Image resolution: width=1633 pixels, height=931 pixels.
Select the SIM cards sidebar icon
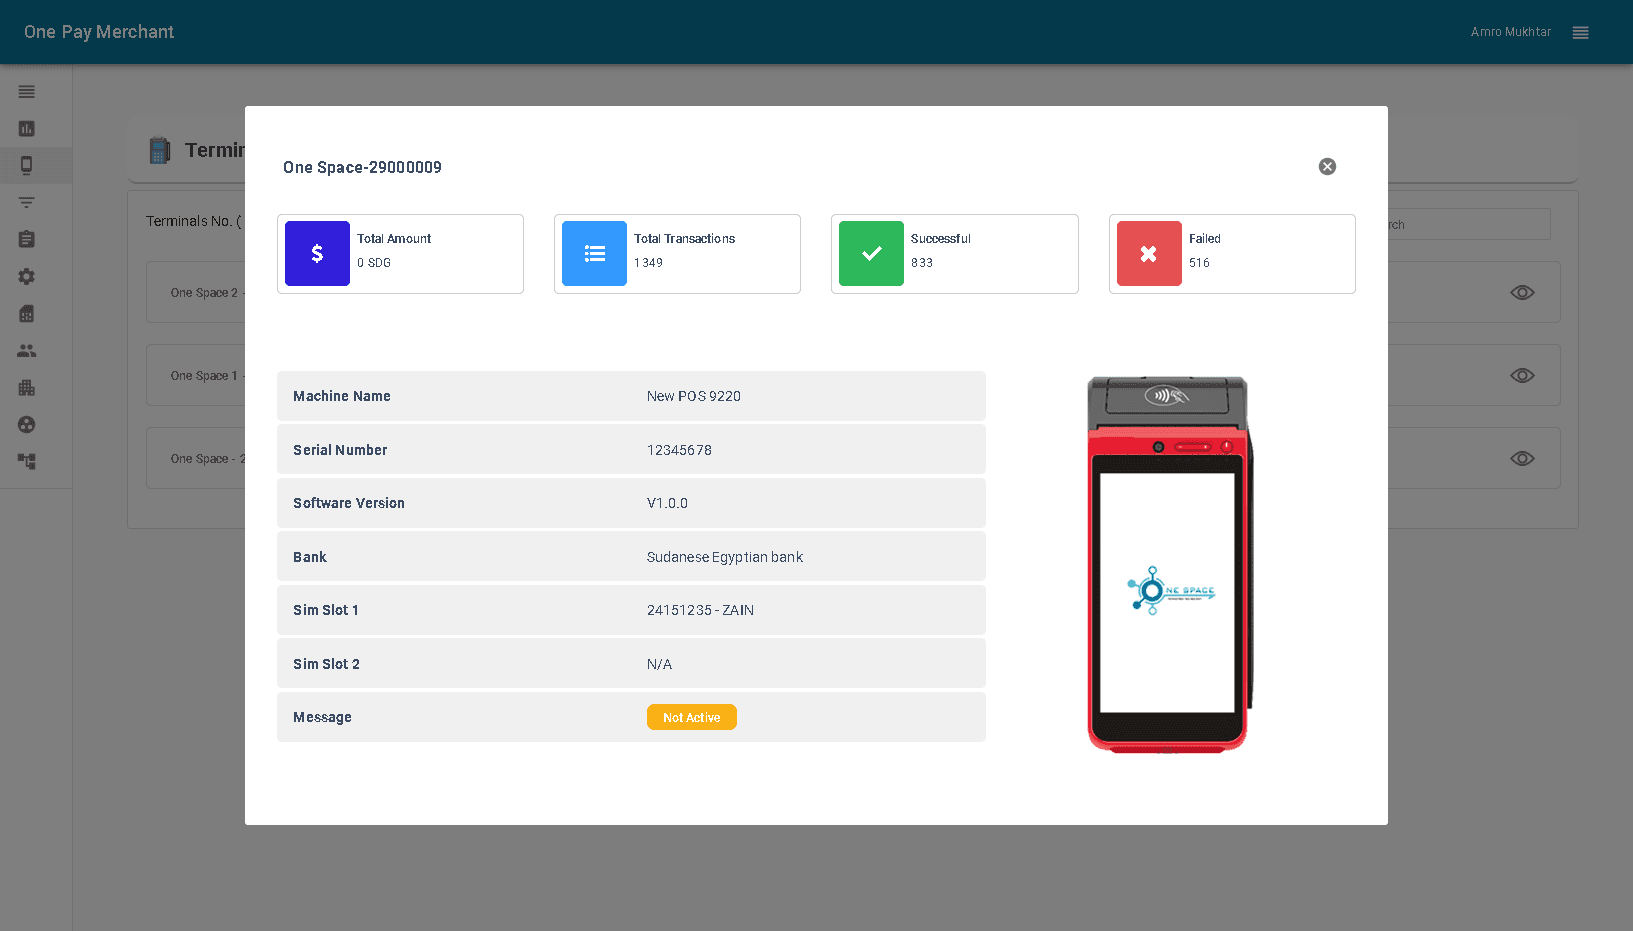[x=26, y=313]
